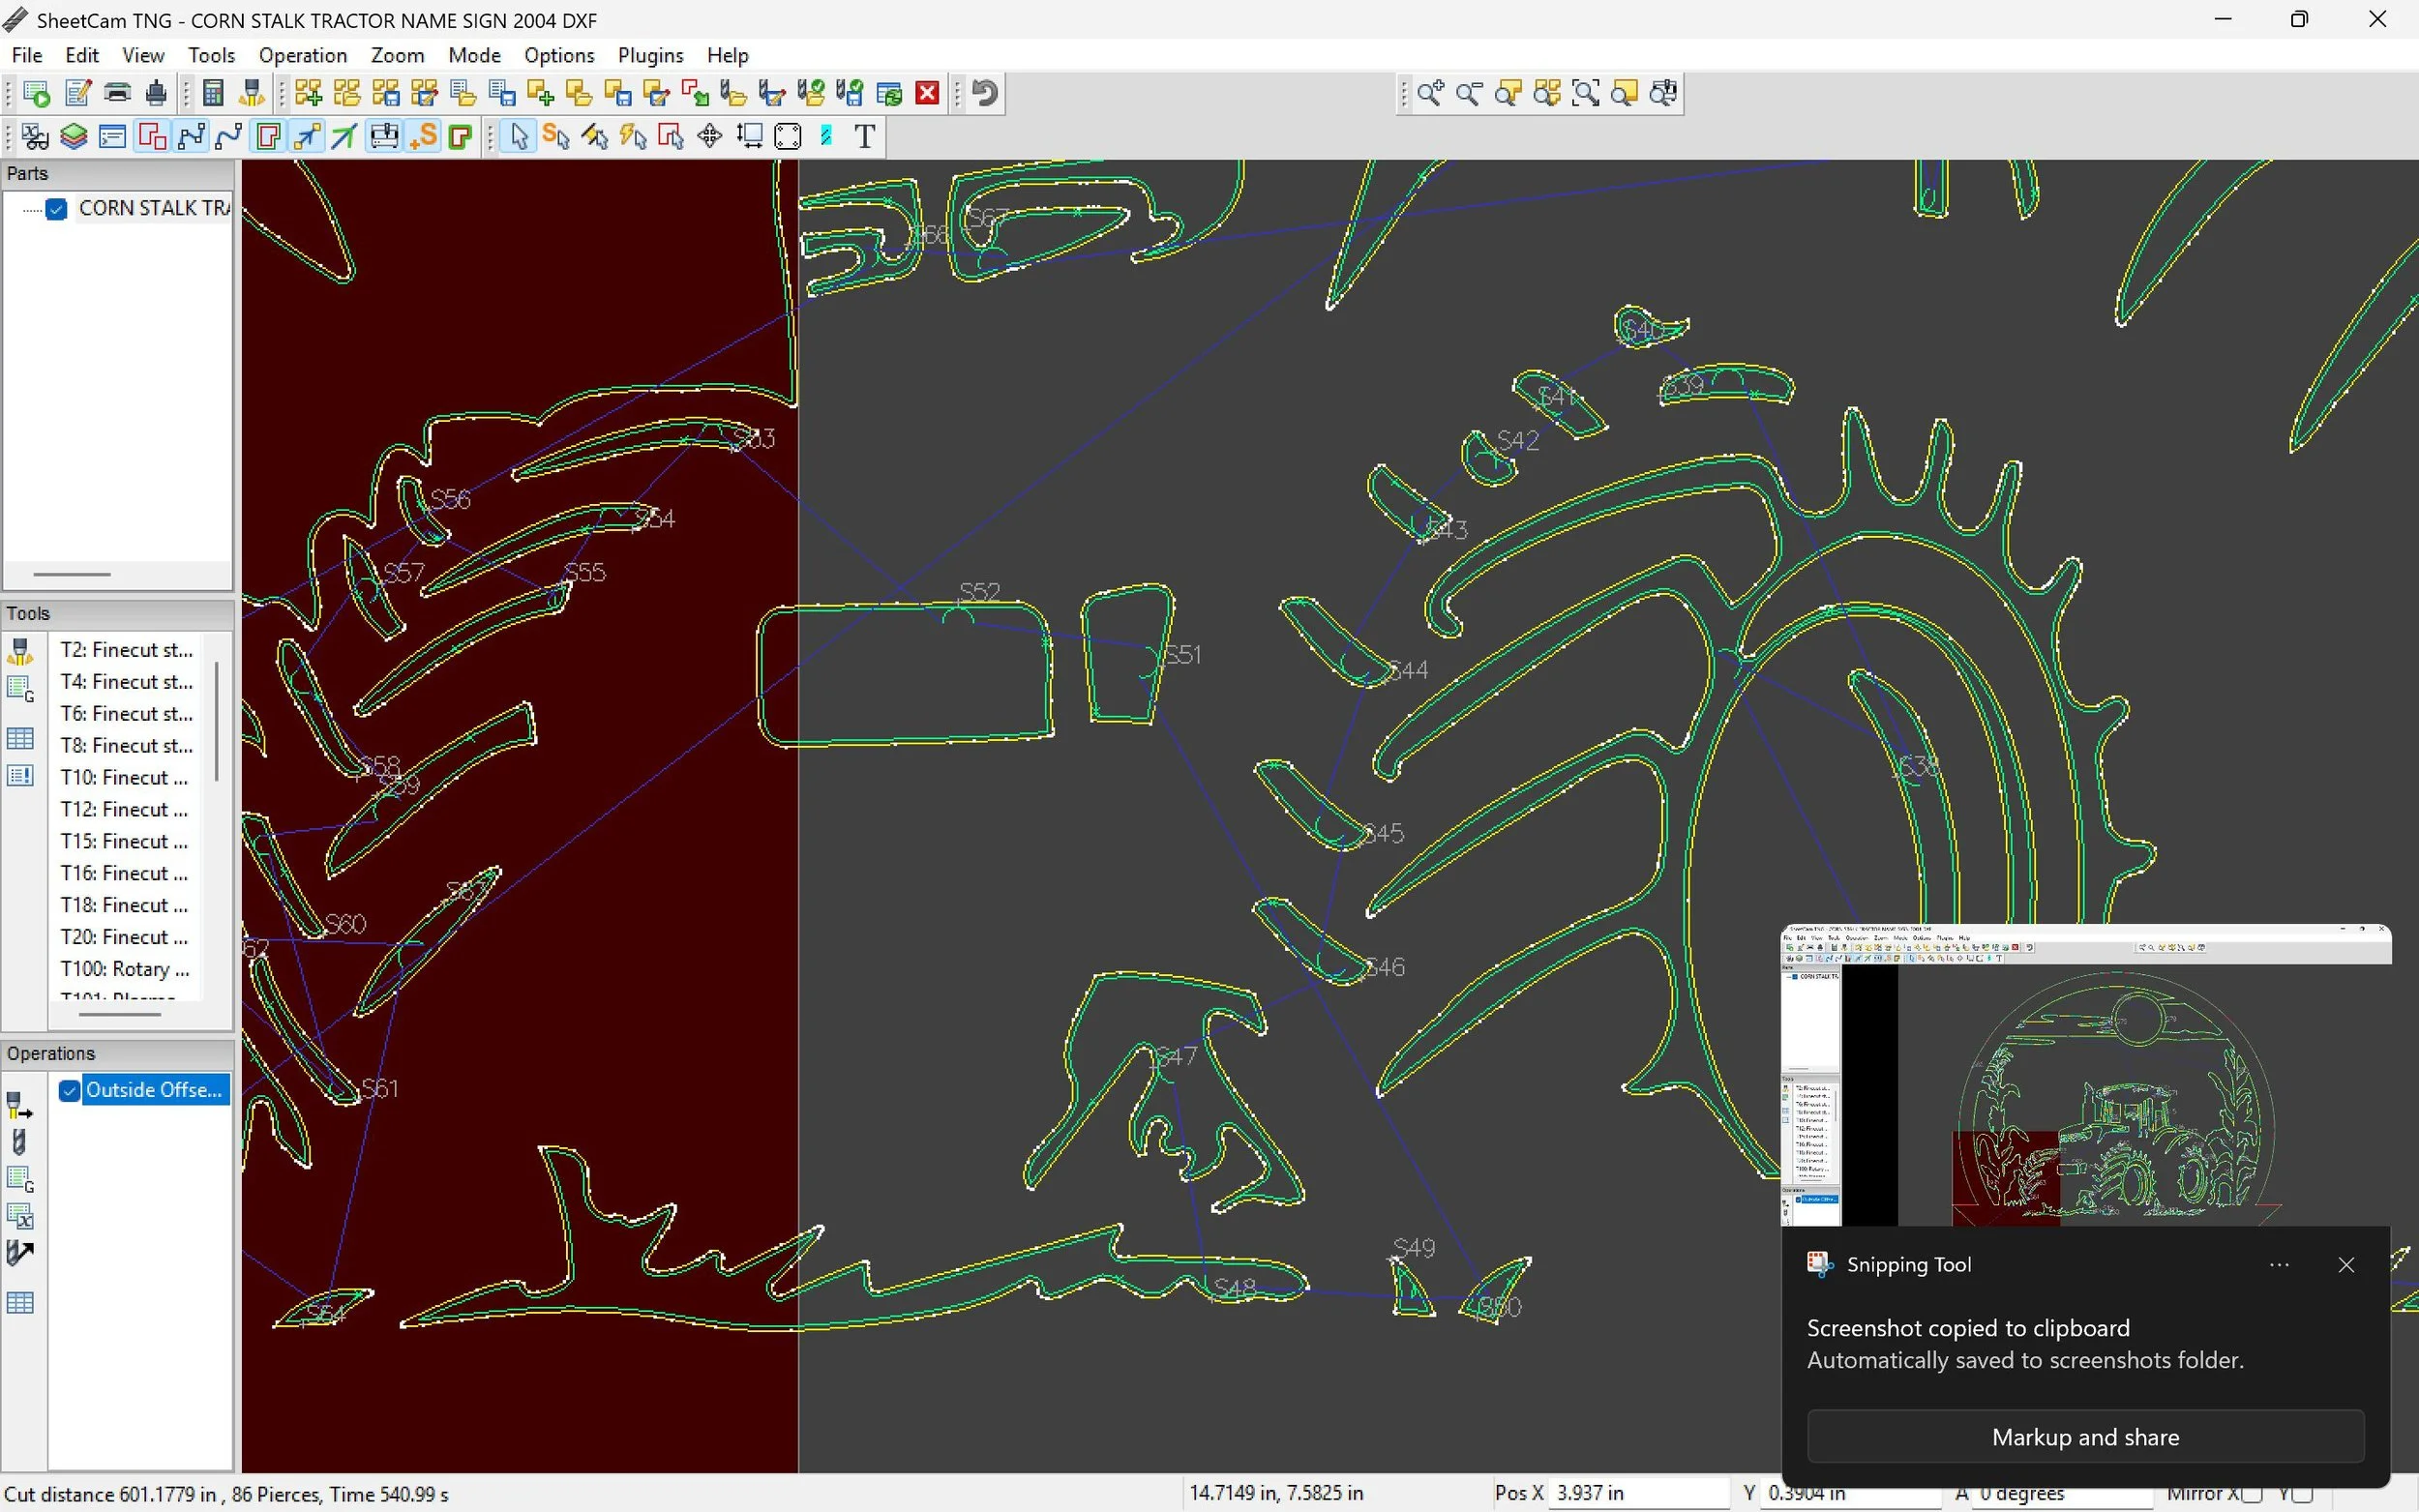Click the Zoom to window icon
This screenshot has width=2419, height=1512.
point(1586,93)
